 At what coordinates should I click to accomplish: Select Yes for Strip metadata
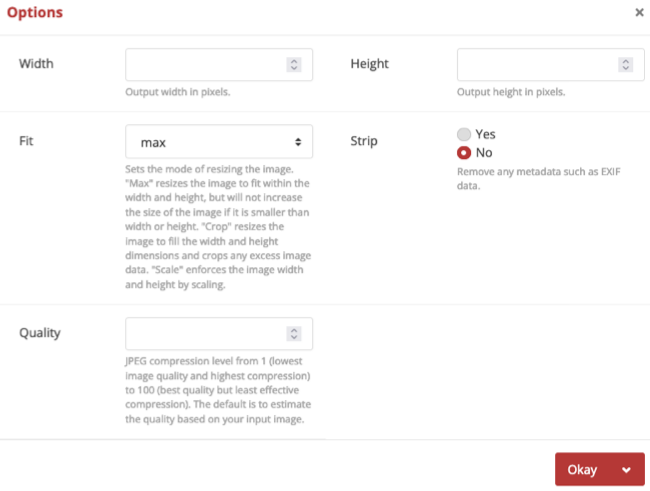(464, 134)
